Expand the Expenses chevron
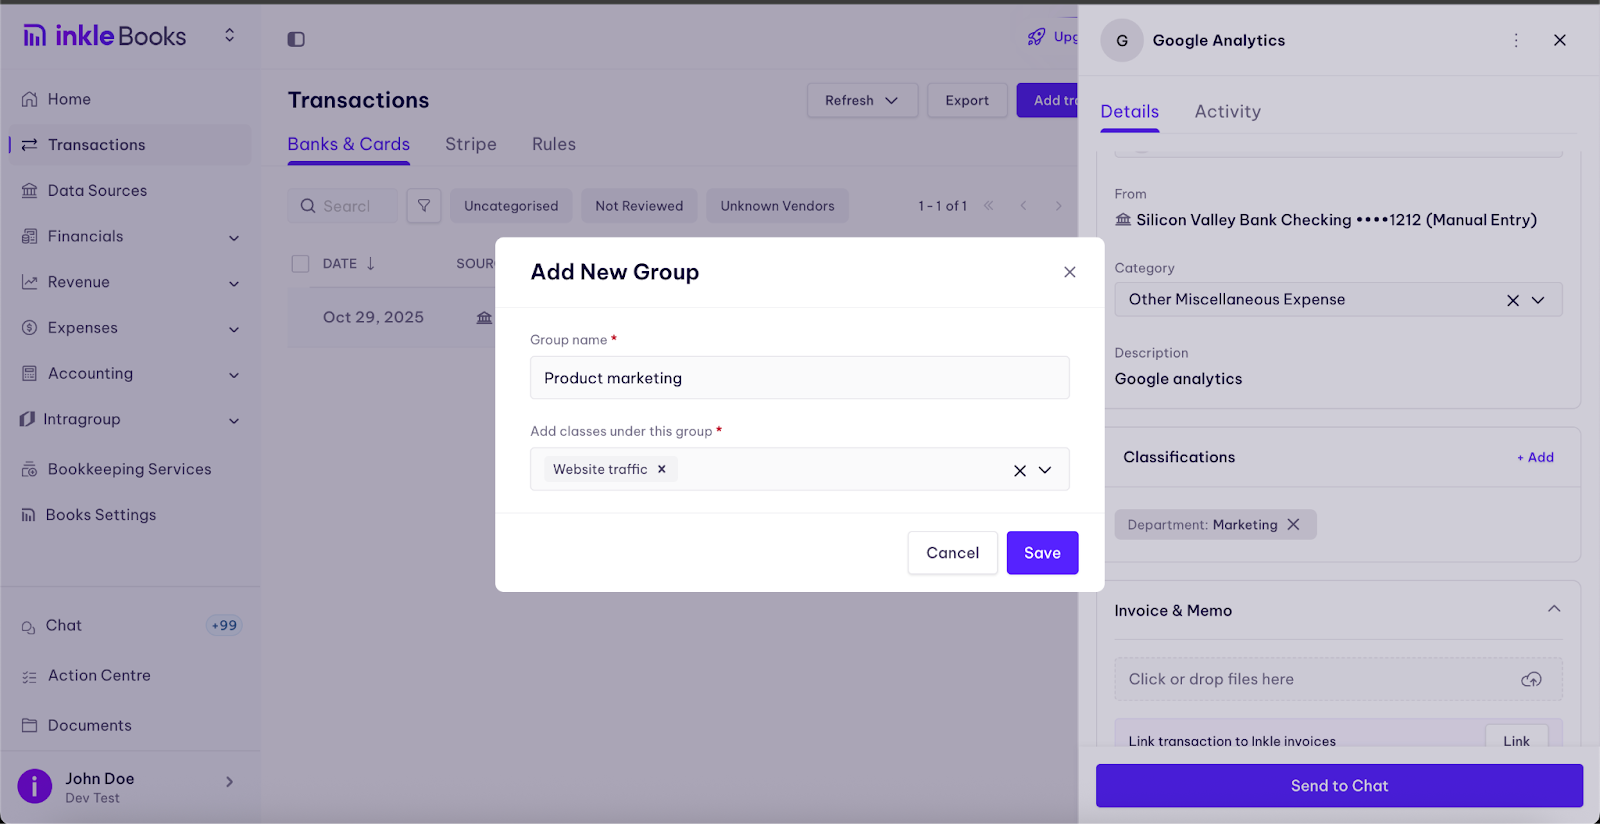 pyautogui.click(x=234, y=329)
